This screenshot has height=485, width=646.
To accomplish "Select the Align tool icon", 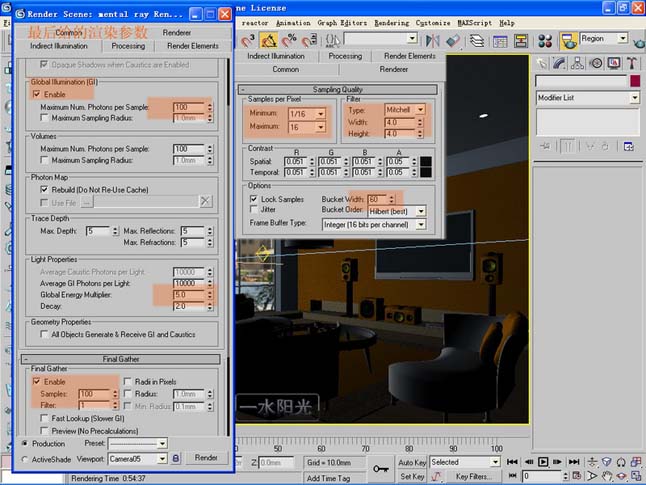I will (453, 40).
